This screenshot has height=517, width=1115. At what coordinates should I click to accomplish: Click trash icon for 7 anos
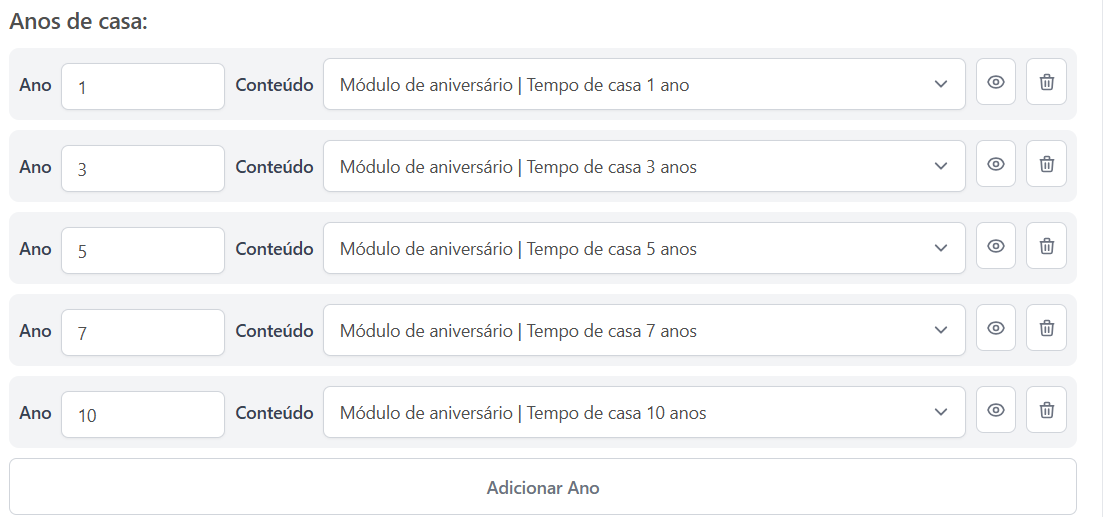click(1046, 329)
